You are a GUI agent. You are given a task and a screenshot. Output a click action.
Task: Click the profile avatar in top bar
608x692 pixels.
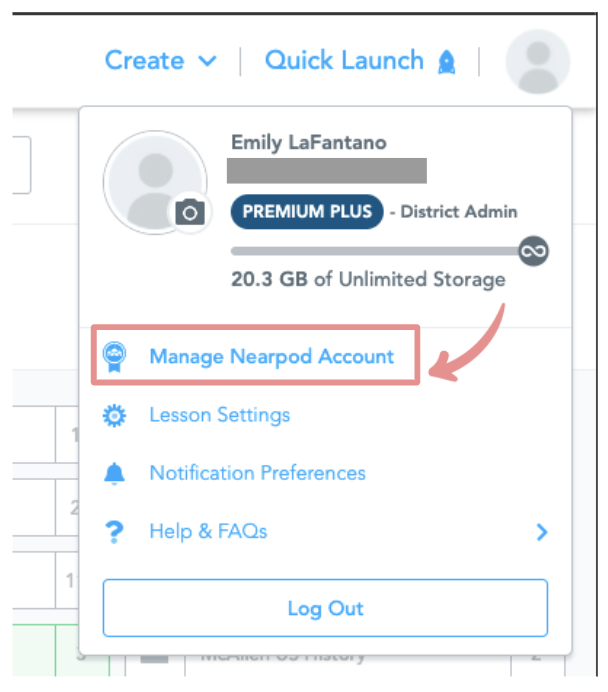point(537,61)
